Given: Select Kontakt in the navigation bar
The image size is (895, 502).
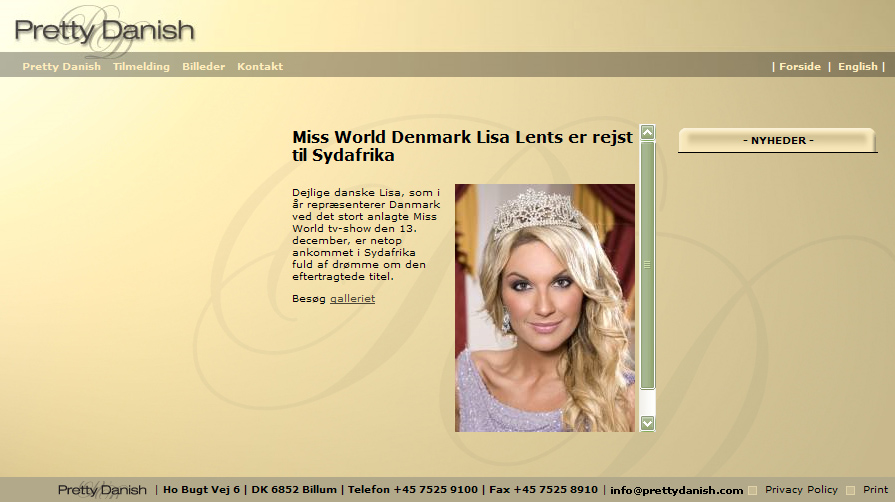Looking at the screenshot, I should tap(260, 67).
